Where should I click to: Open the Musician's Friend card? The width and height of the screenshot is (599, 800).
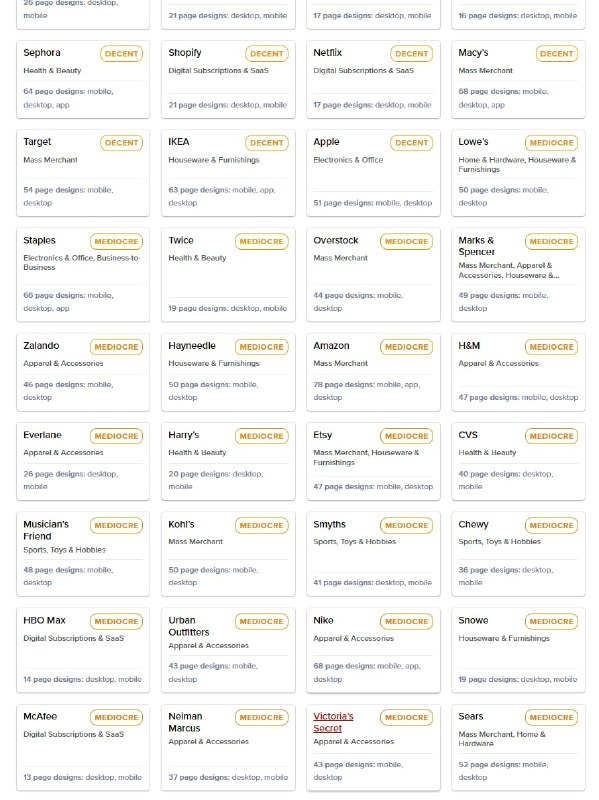83,554
